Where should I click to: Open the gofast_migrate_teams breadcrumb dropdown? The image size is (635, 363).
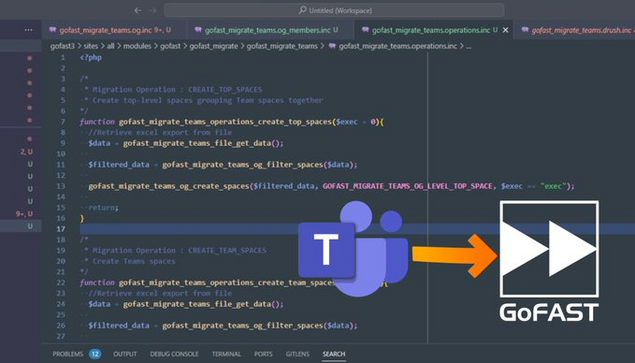coord(282,46)
